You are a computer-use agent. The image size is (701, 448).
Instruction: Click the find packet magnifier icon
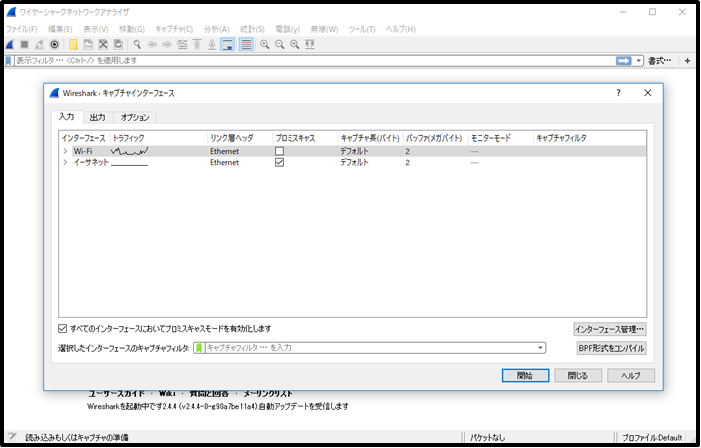pyautogui.click(x=137, y=44)
